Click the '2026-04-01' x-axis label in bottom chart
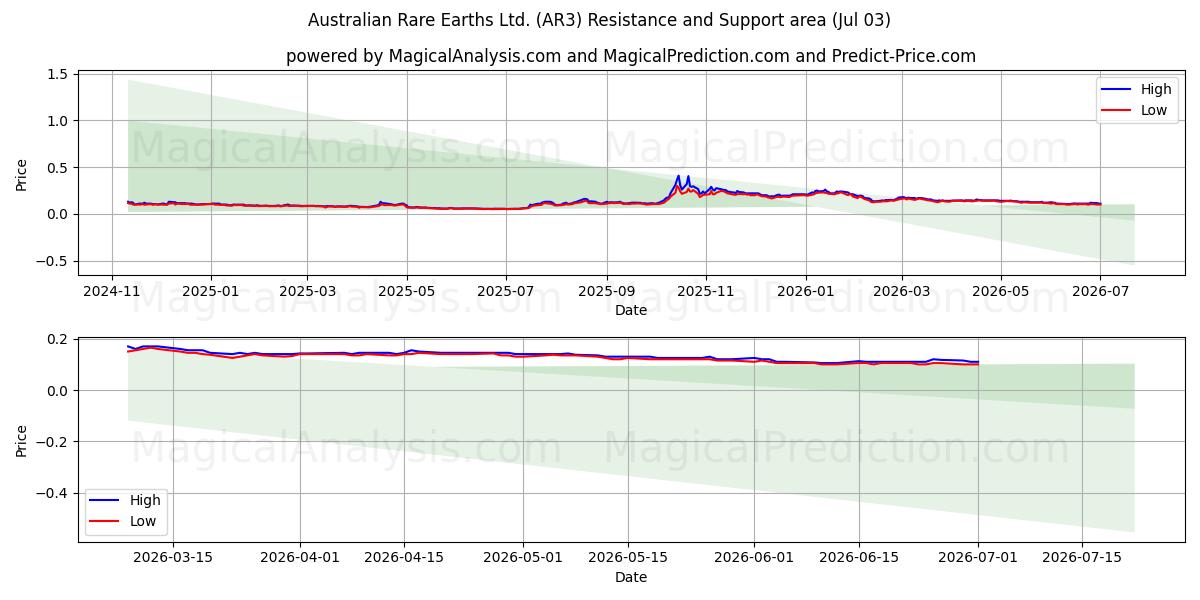This screenshot has height=600, width=1200. pos(300,559)
